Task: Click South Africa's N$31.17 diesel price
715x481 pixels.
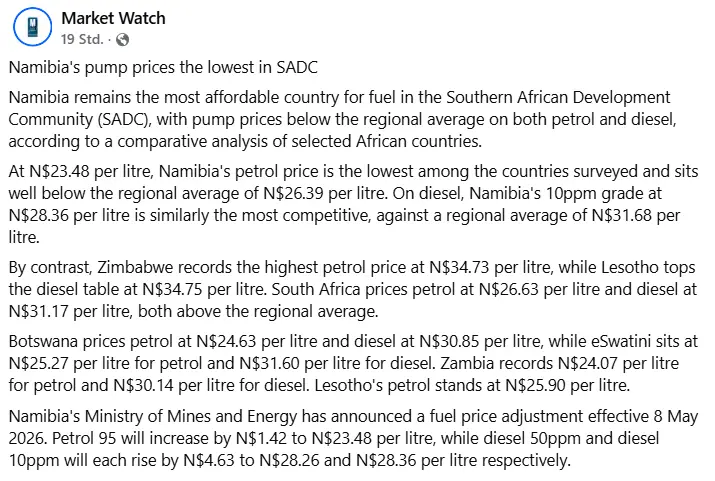Action: 39,311
